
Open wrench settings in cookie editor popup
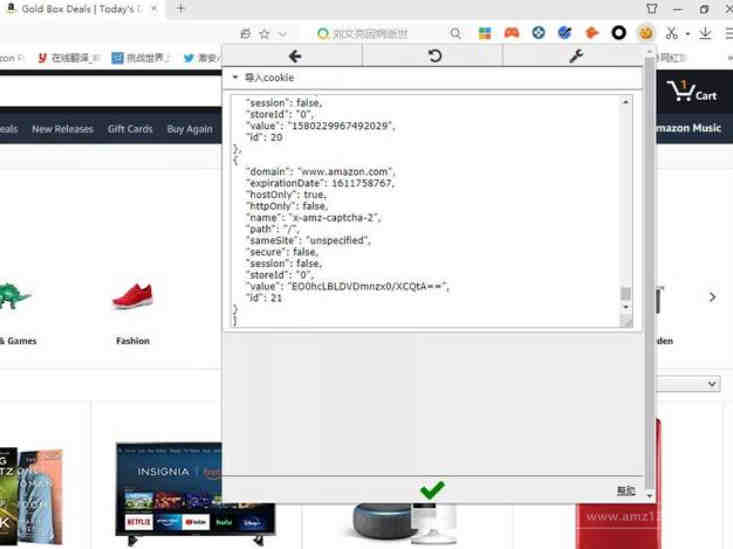[575, 56]
